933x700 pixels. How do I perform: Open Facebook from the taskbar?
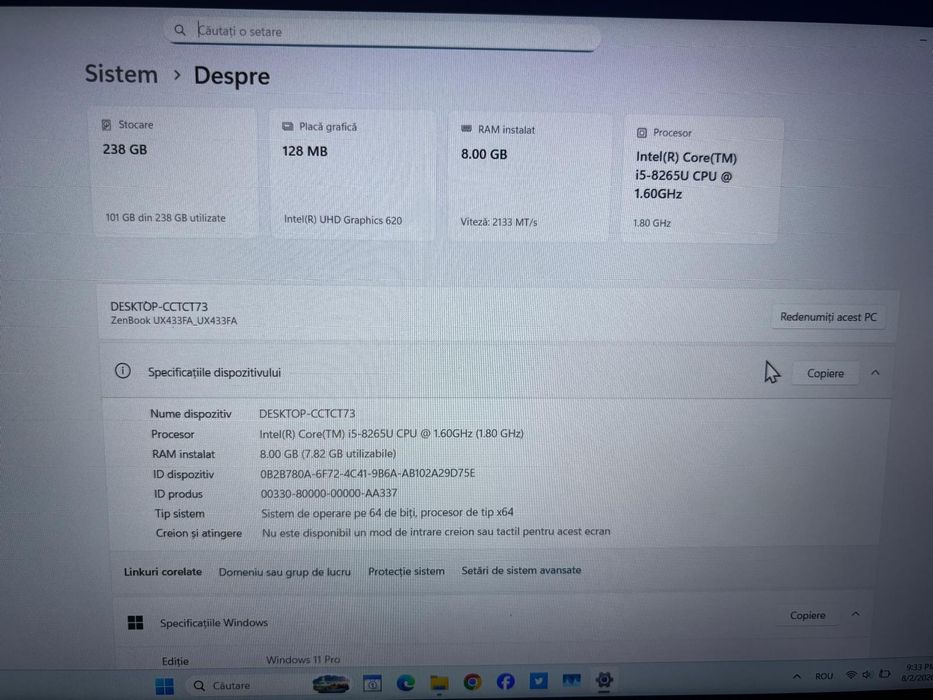(x=505, y=682)
